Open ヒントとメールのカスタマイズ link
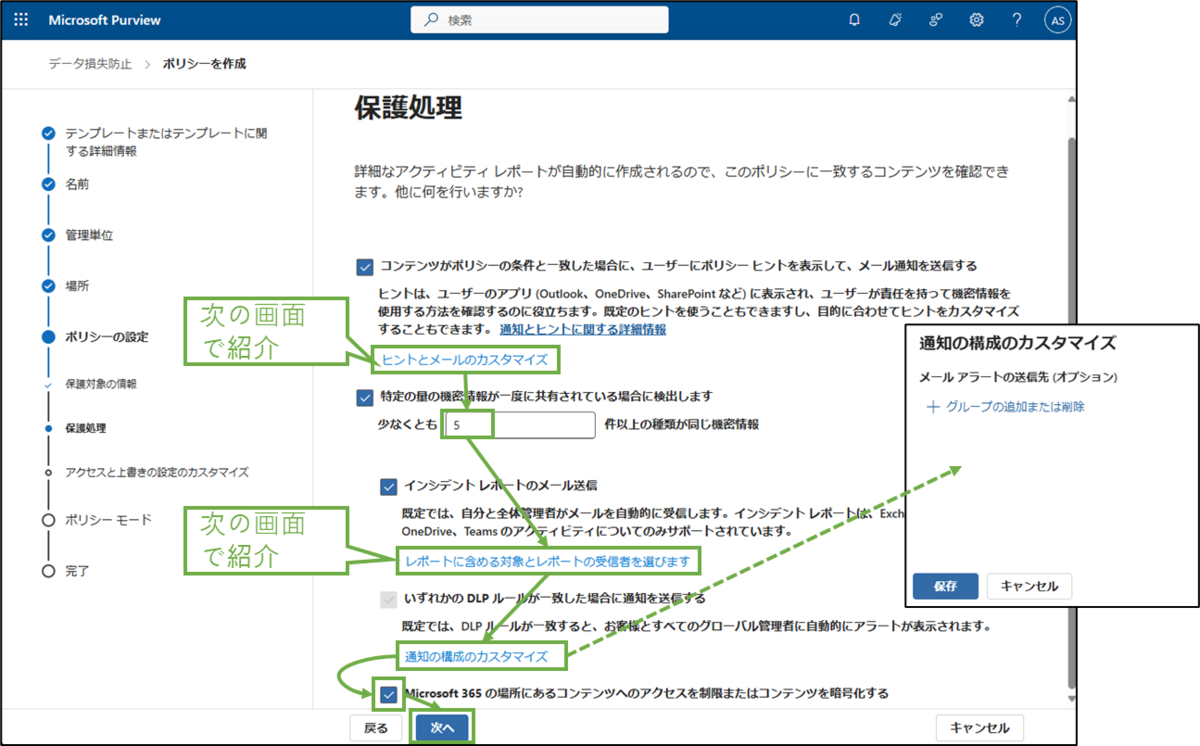Image resolution: width=1200 pixels, height=746 pixels. click(465, 360)
